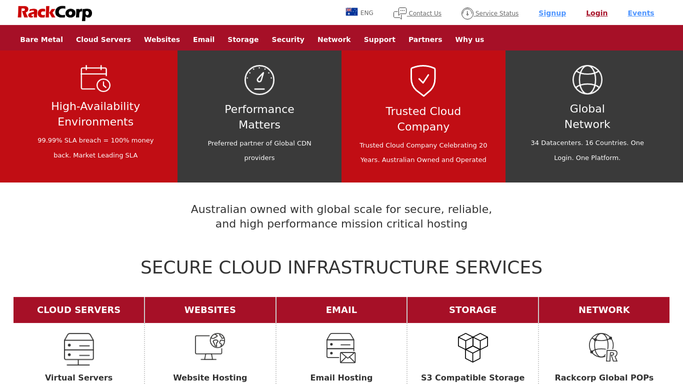Image resolution: width=683 pixels, height=384 pixels.
Task: Click the Trusted Cloud shield checkmark icon
Action: click(423, 81)
